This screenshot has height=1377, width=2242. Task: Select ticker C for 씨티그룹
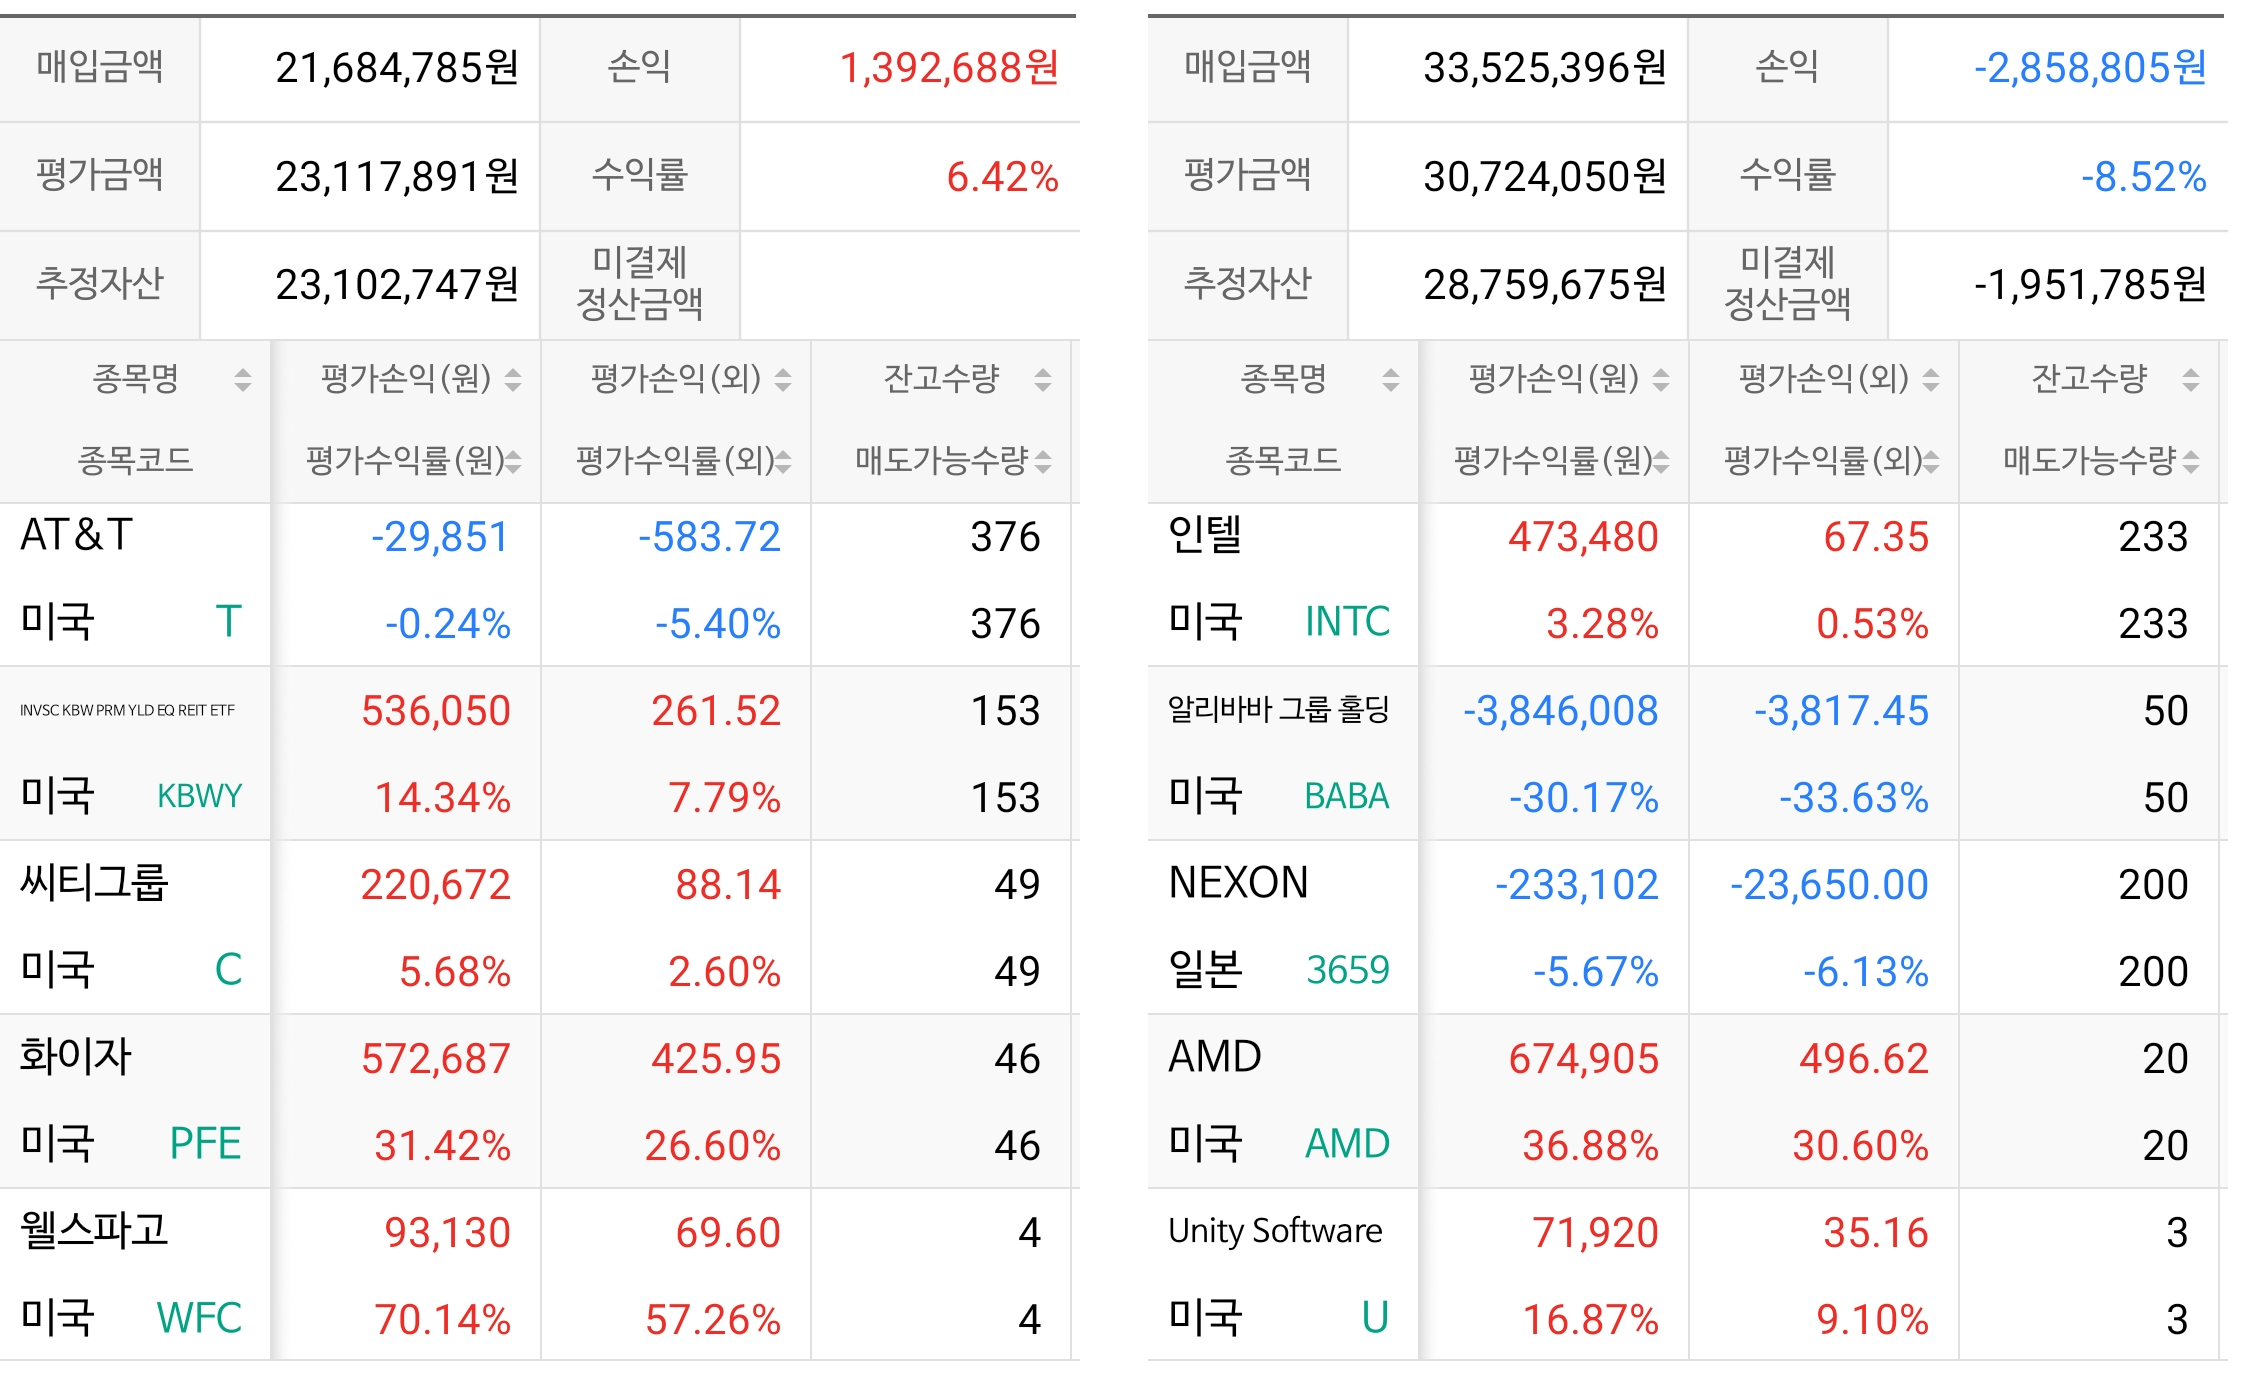click(x=229, y=970)
